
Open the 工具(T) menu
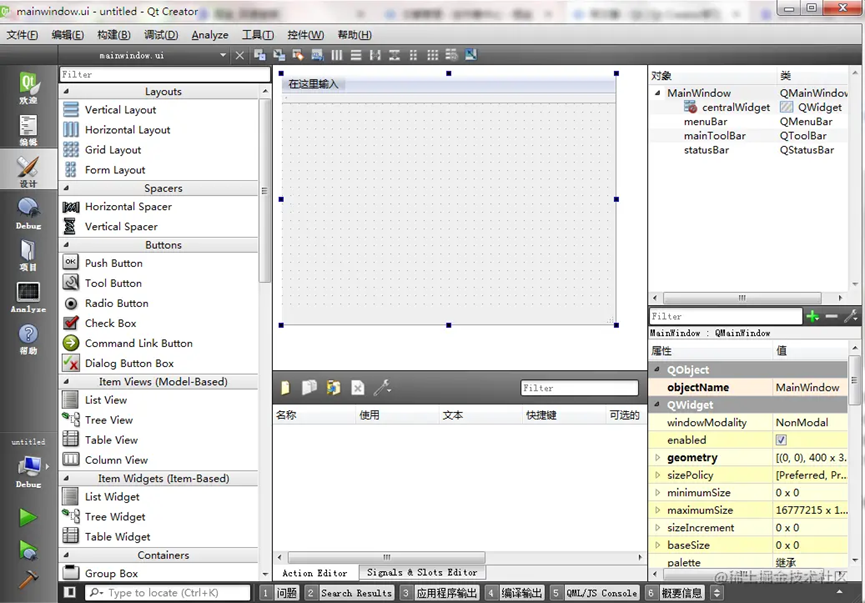coord(258,35)
